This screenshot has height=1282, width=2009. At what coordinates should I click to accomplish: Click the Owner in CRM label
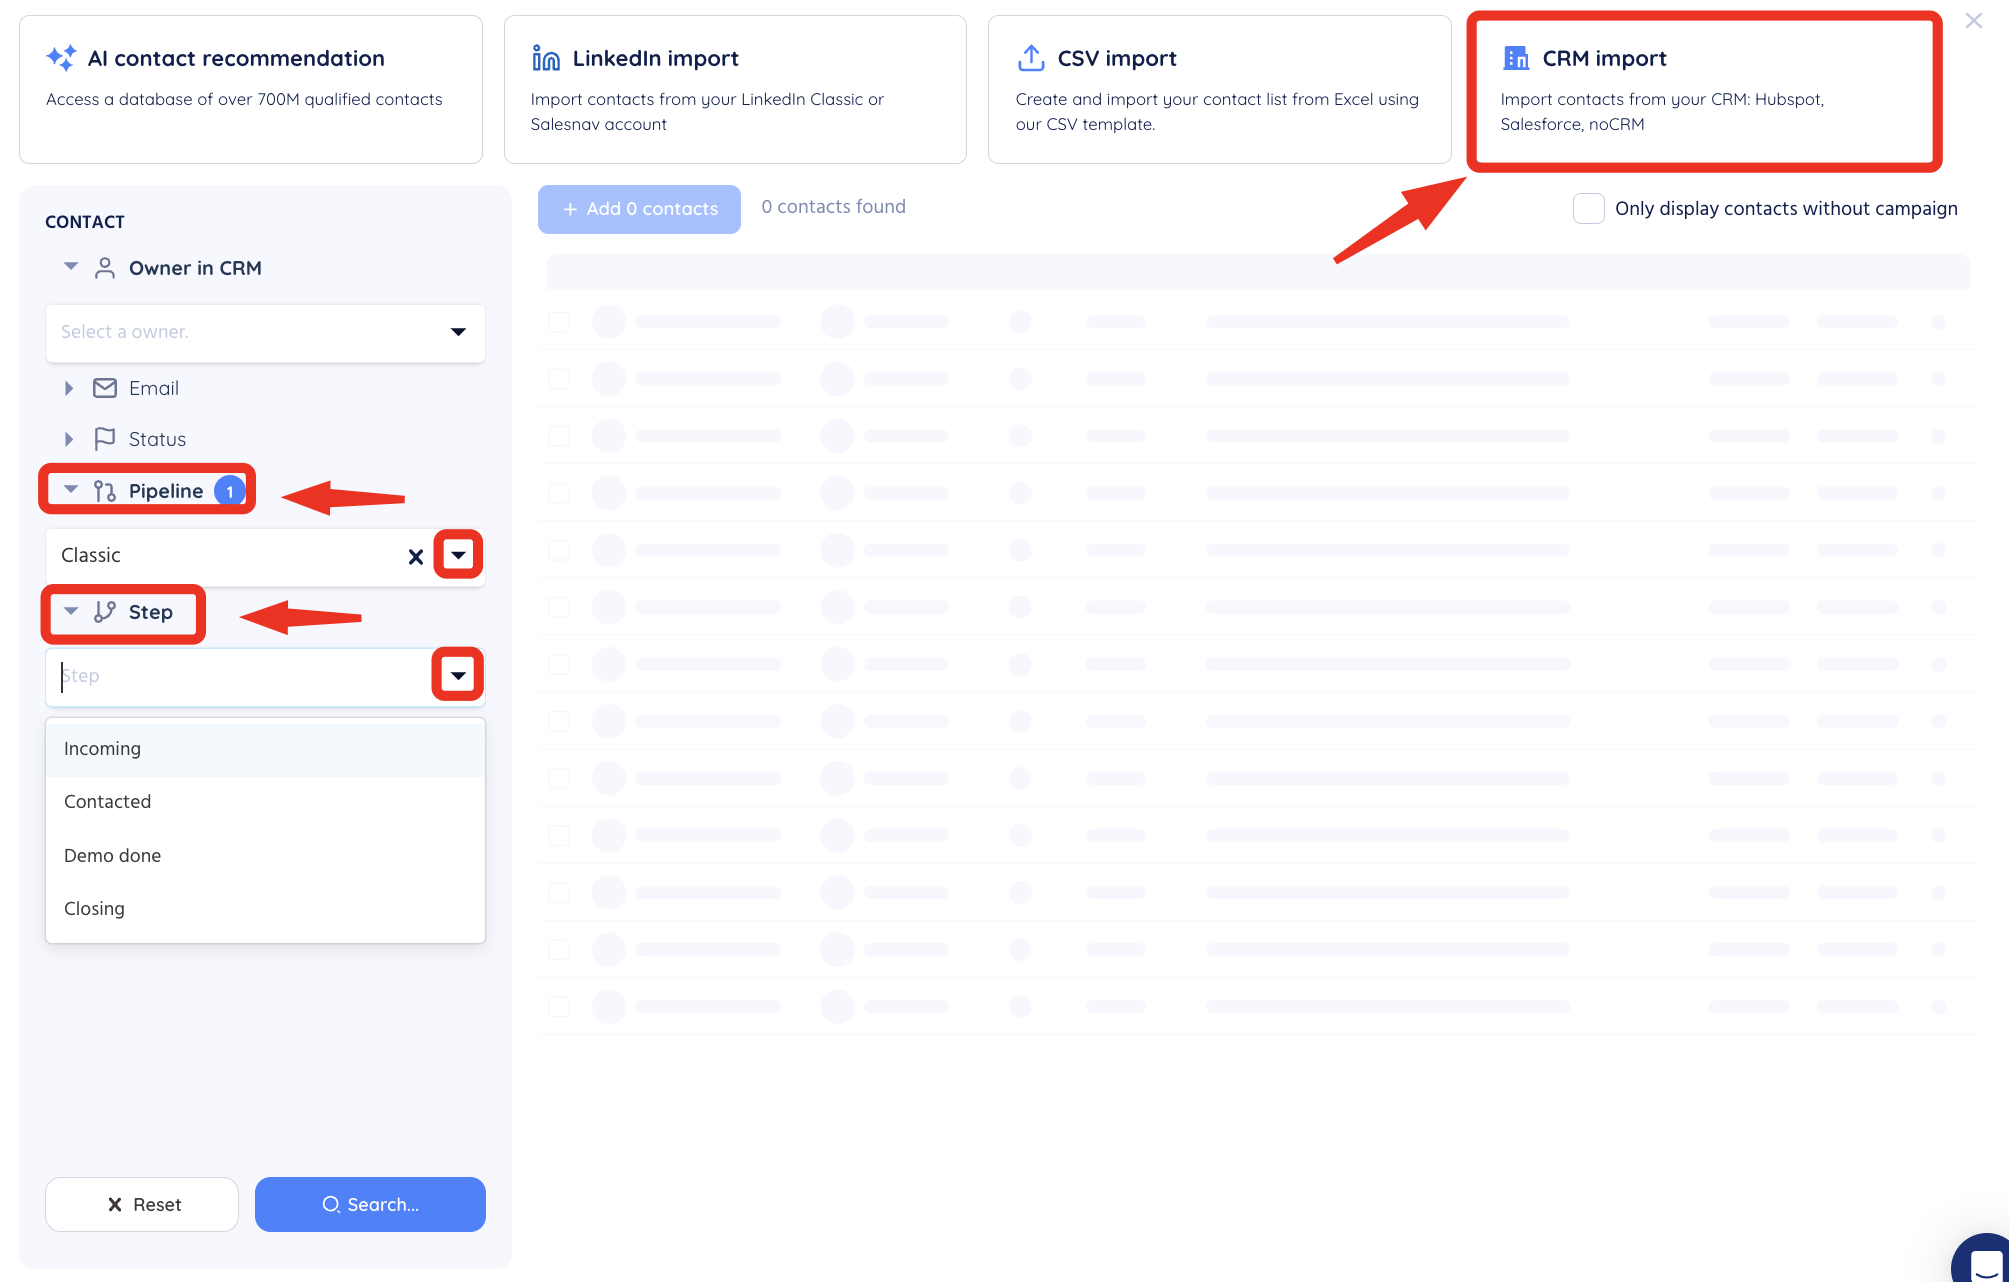coord(195,268)
